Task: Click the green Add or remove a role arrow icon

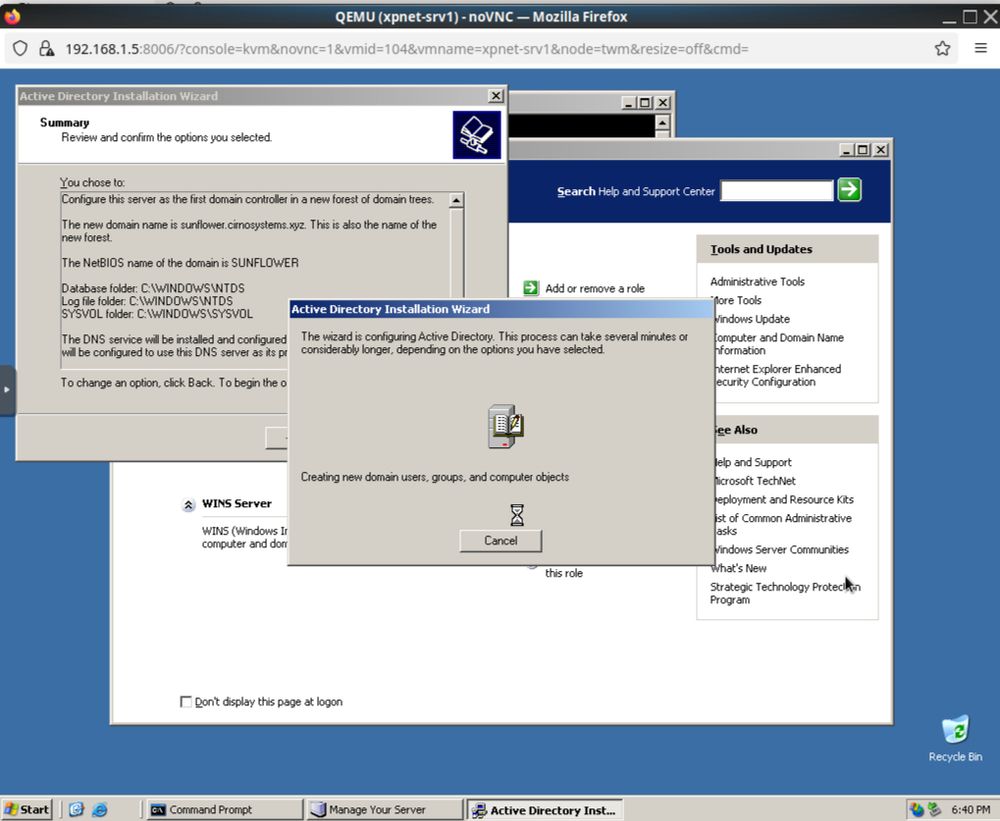Action: (x=531, y=288)
